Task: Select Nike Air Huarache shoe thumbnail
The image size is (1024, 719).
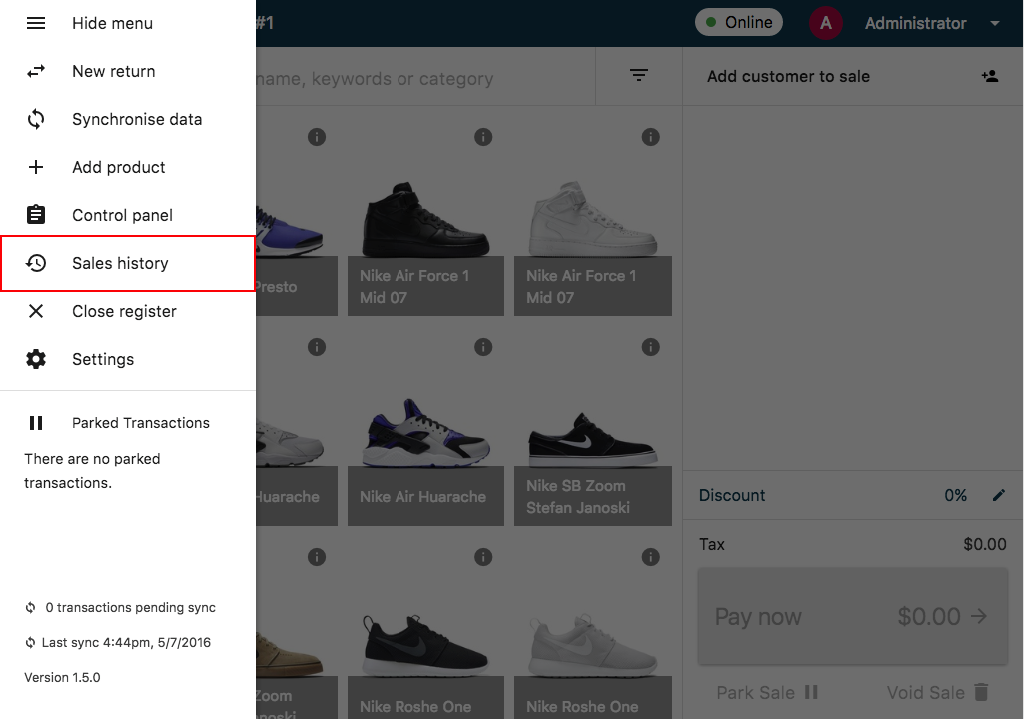Action: click(425, 432)
